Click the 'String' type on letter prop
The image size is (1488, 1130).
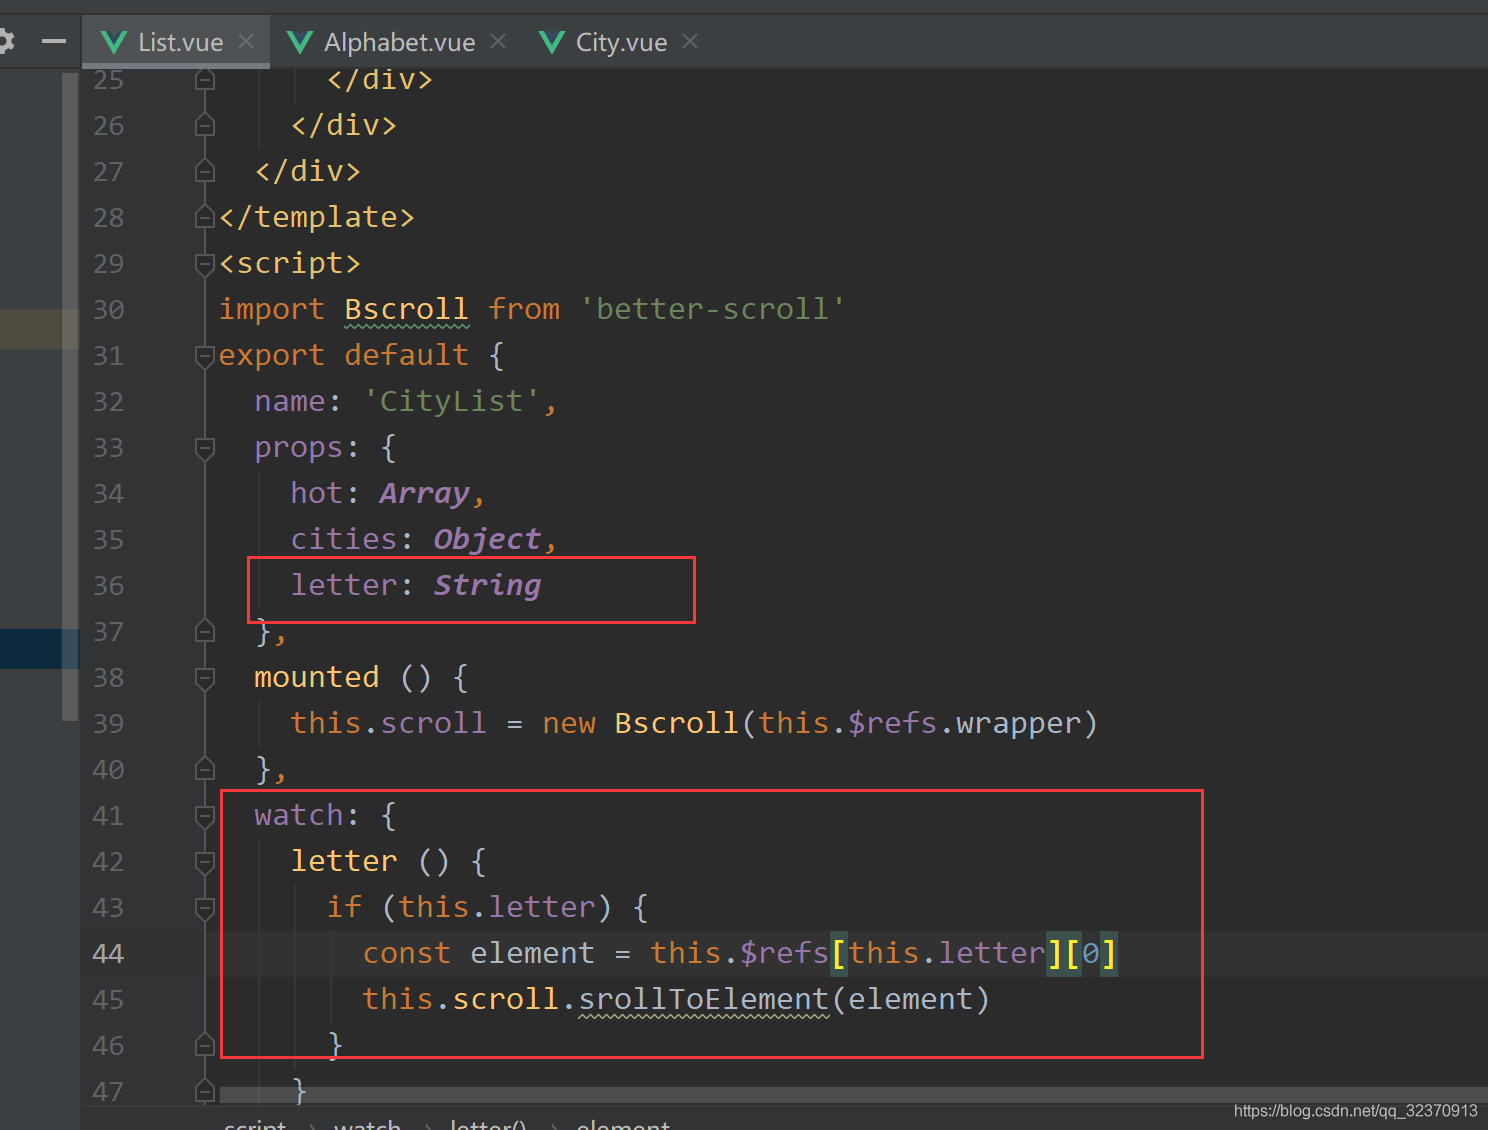point(487,585)
